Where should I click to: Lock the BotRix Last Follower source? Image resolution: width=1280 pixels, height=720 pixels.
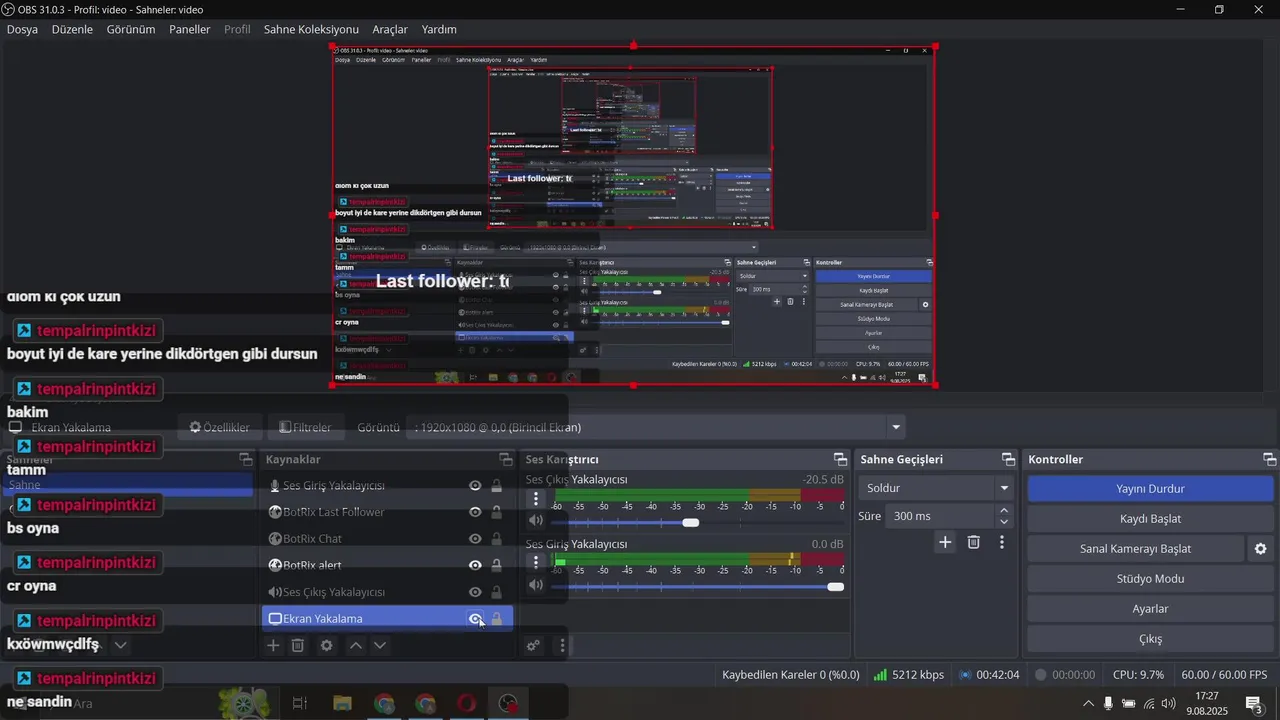[x=496, y=512]
